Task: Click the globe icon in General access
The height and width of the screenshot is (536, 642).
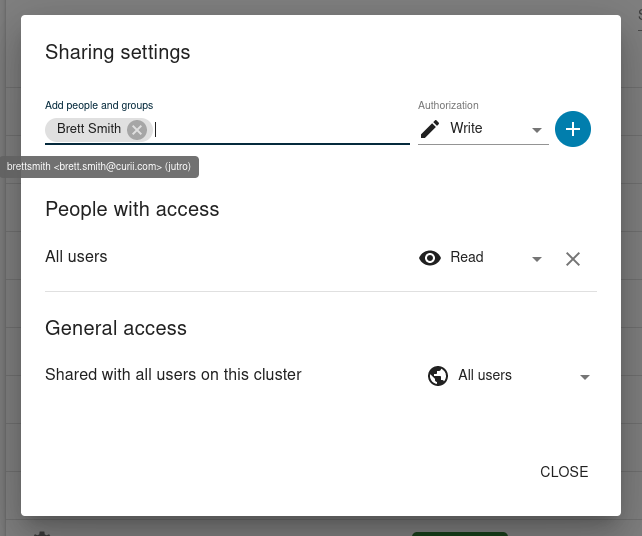Action: click(x=437, y=376)
